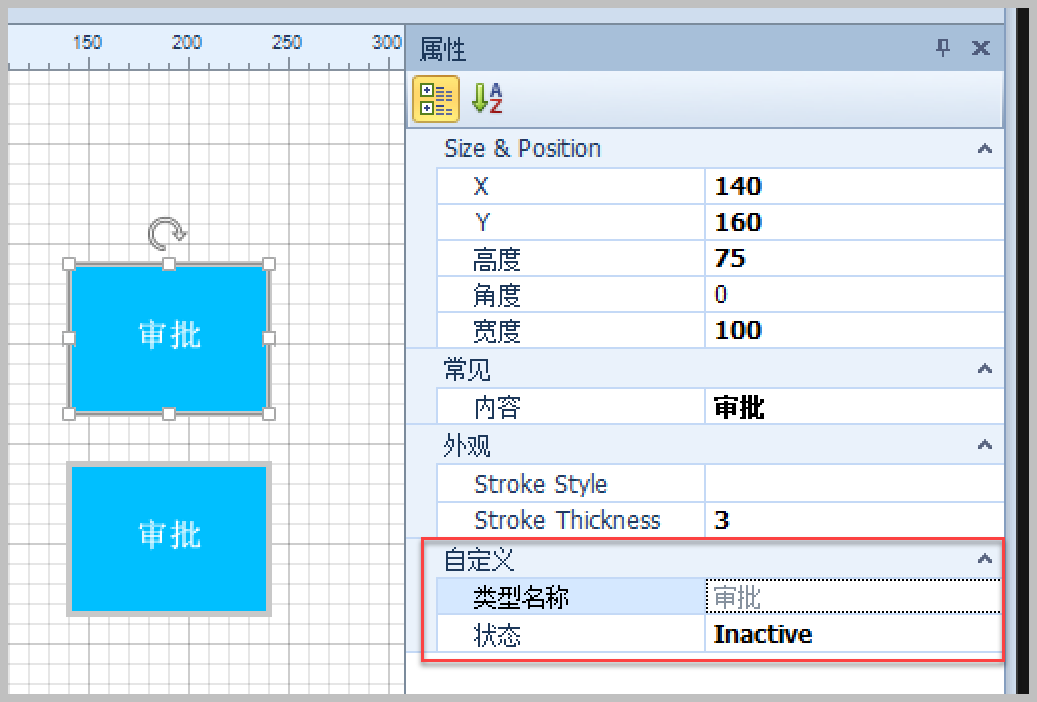1037x702 pixels.
Task: Click left-middle resize handle of selected shape
Action: 69,339
